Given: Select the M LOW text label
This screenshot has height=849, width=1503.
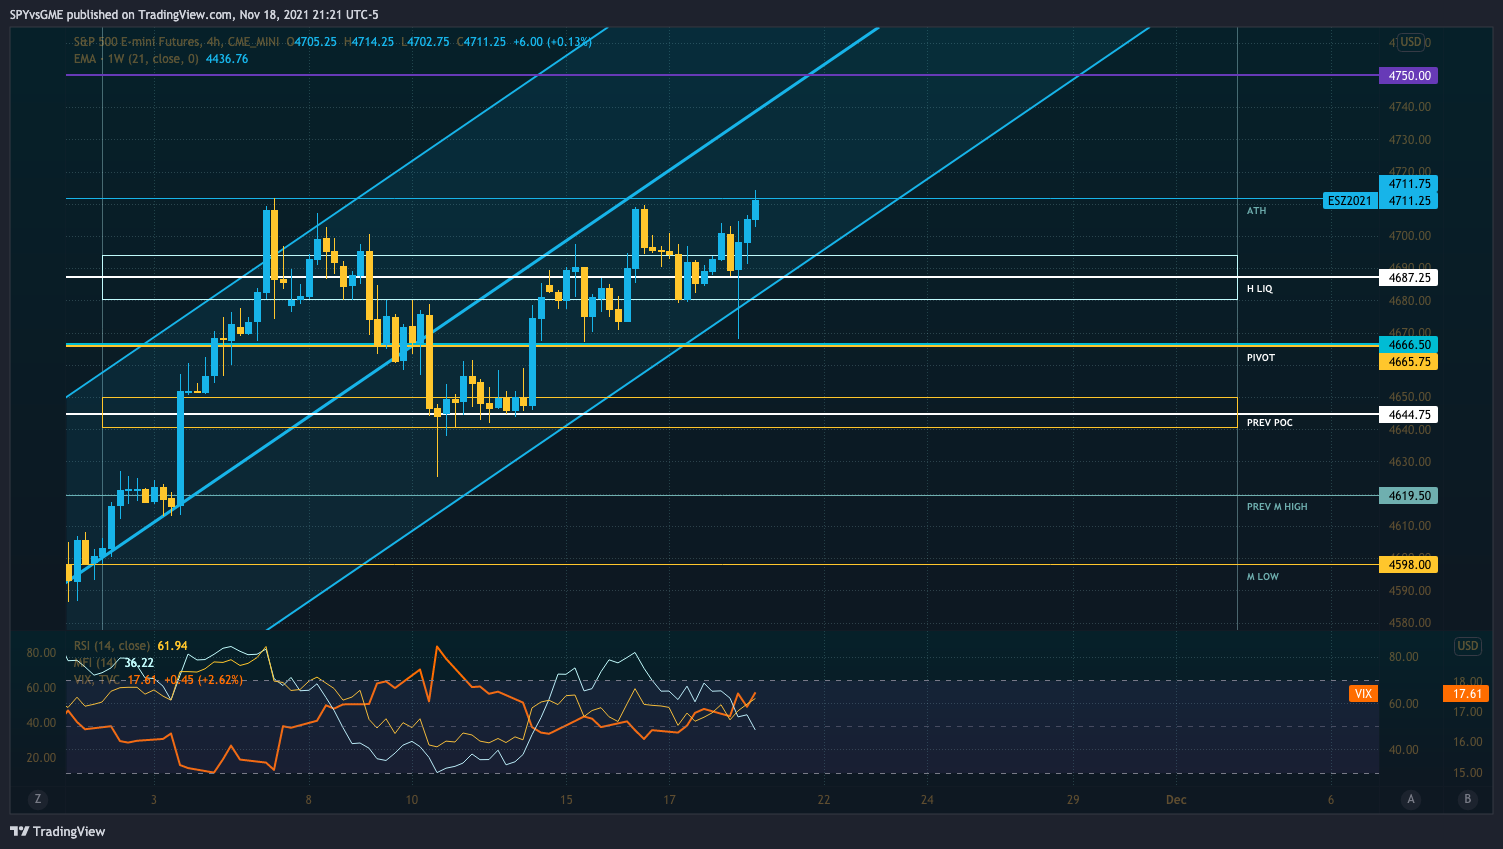Looking at the screenshot, I should 1262,577.
